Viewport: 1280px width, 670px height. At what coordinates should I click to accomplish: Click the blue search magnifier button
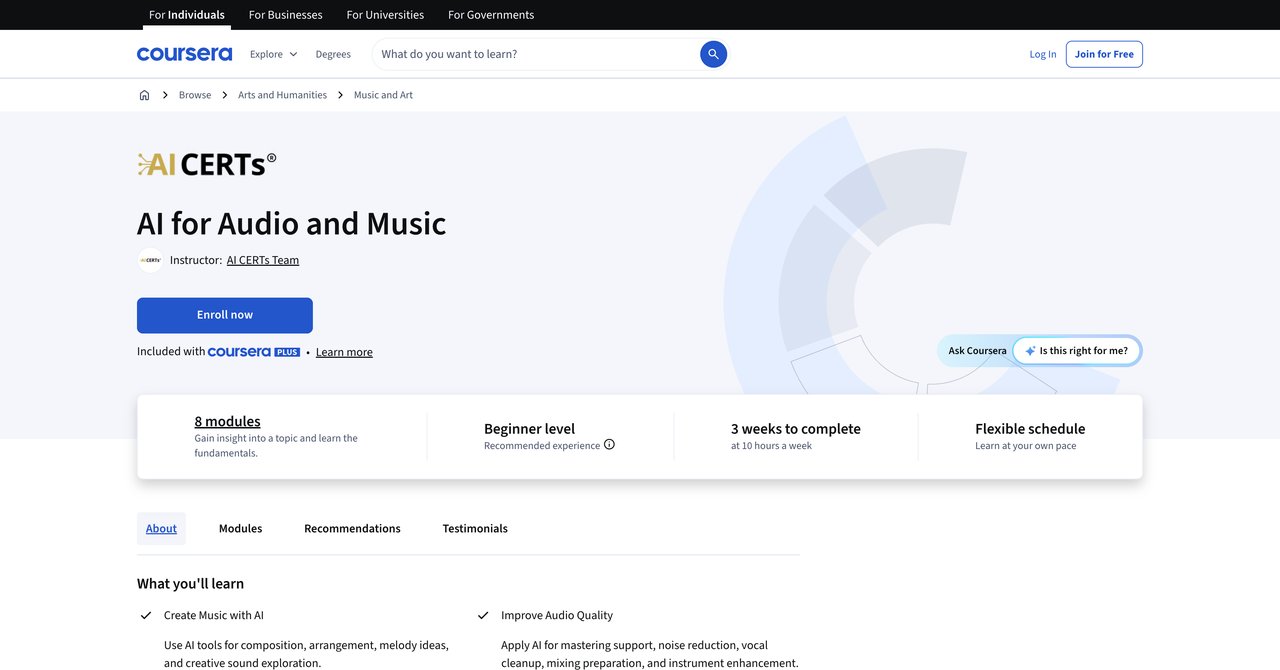713,54
